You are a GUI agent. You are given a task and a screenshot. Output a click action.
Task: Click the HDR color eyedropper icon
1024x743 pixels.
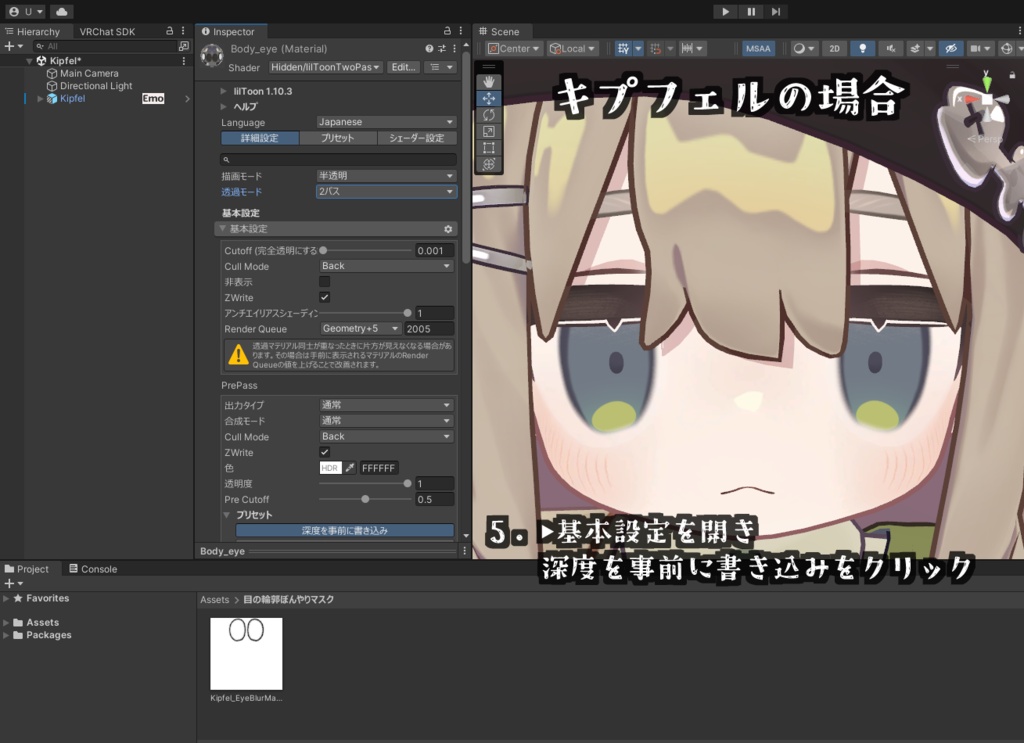pyautogui.click(x=350, y=467)
